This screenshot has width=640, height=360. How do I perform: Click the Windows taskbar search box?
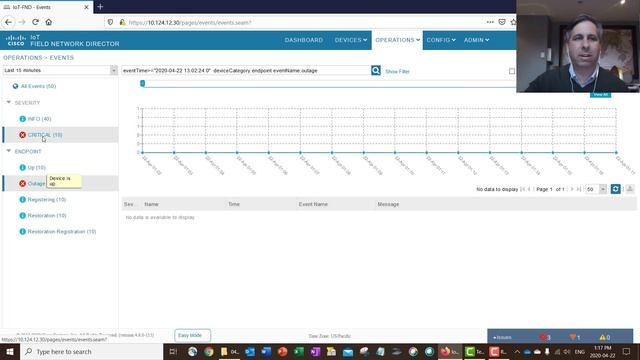tap(91, 351)
